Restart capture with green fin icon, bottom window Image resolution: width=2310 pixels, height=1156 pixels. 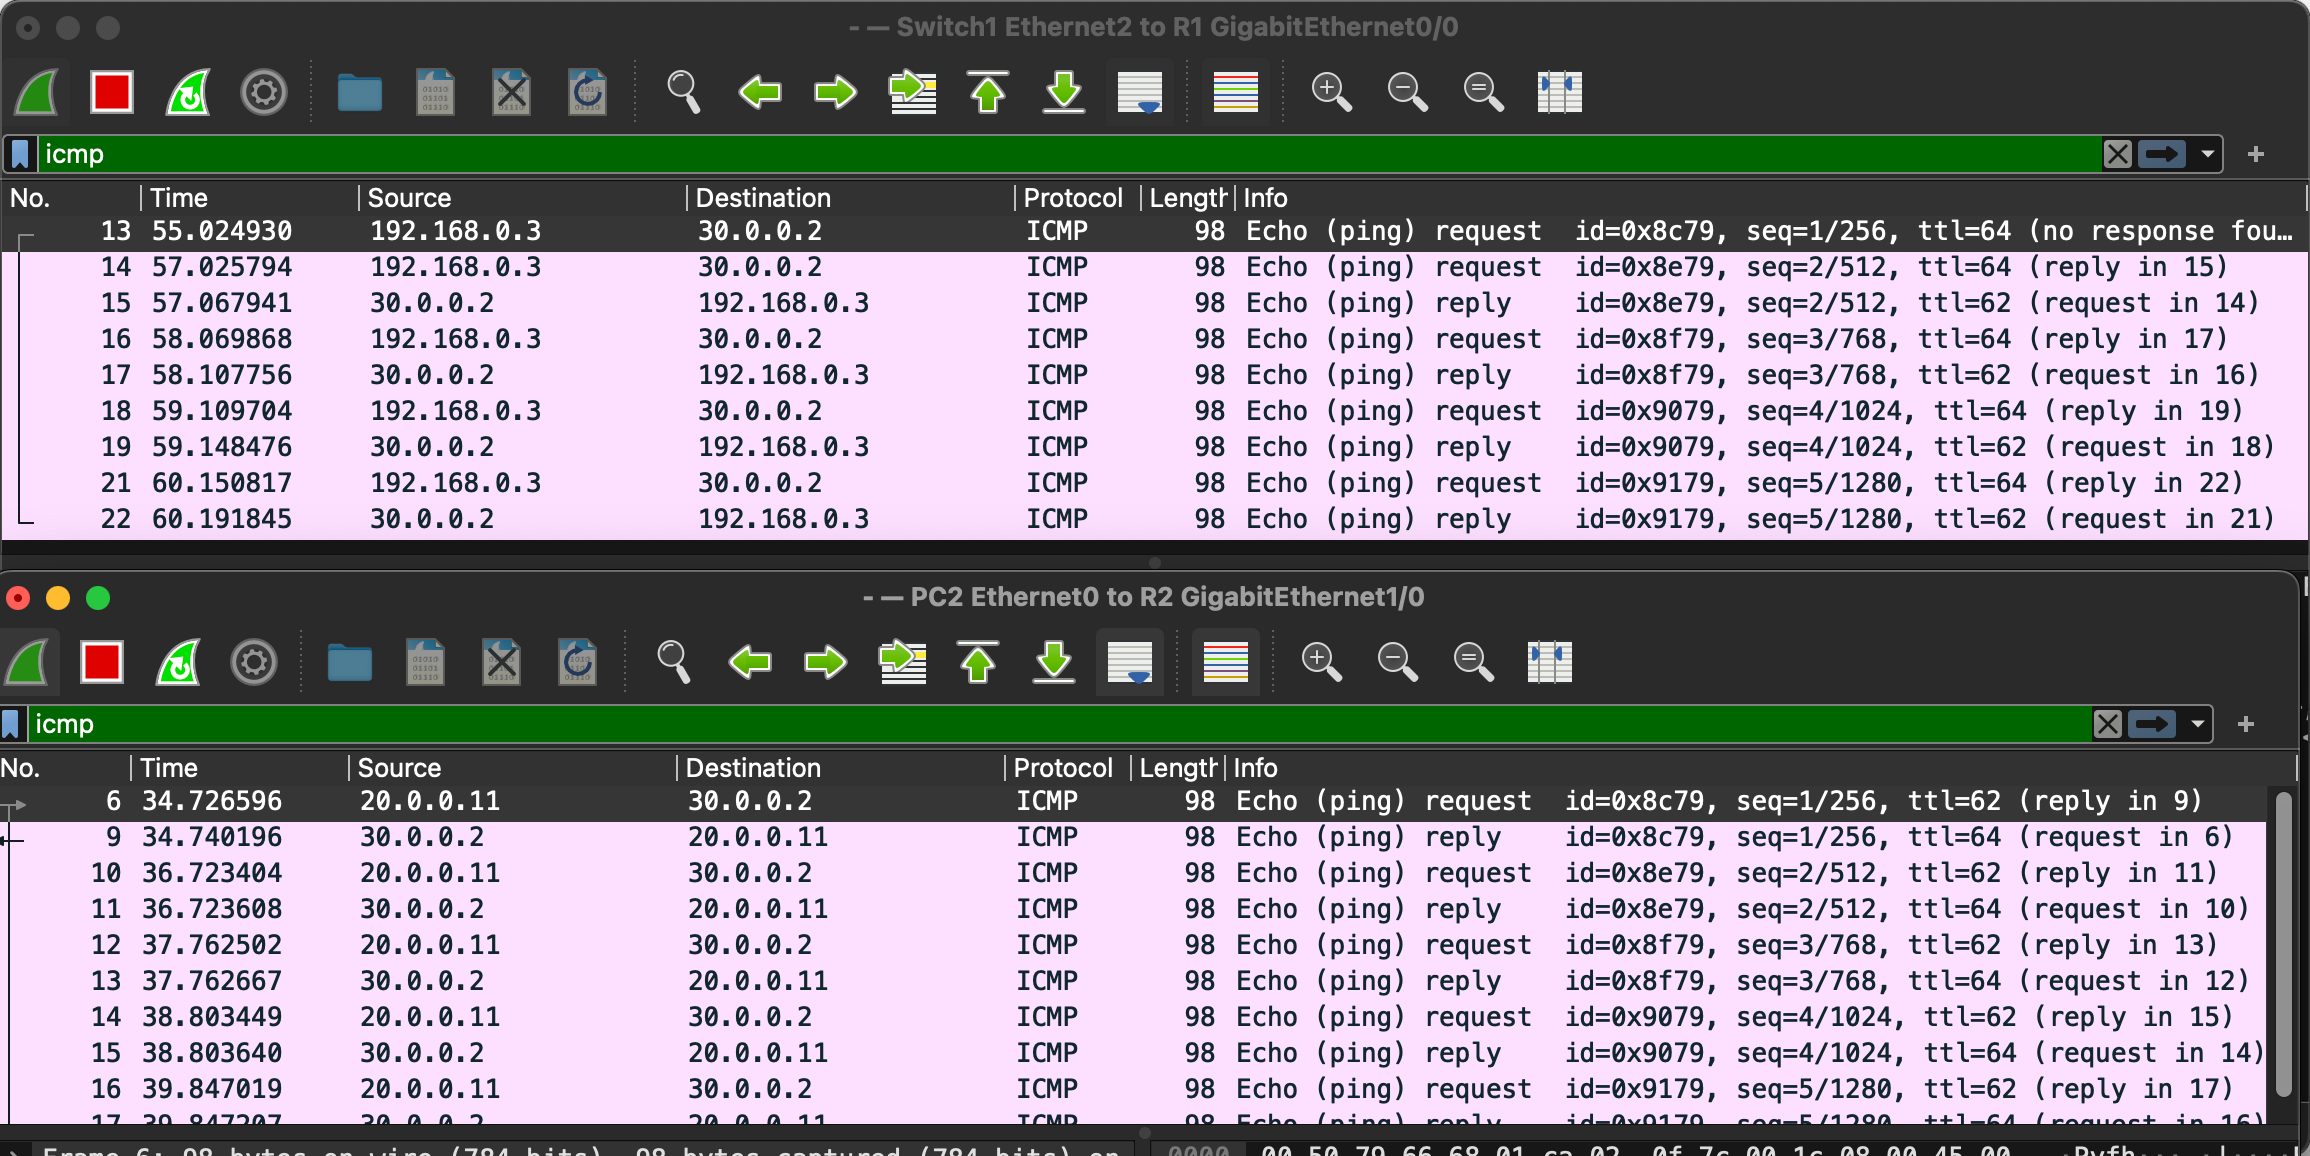178,662
